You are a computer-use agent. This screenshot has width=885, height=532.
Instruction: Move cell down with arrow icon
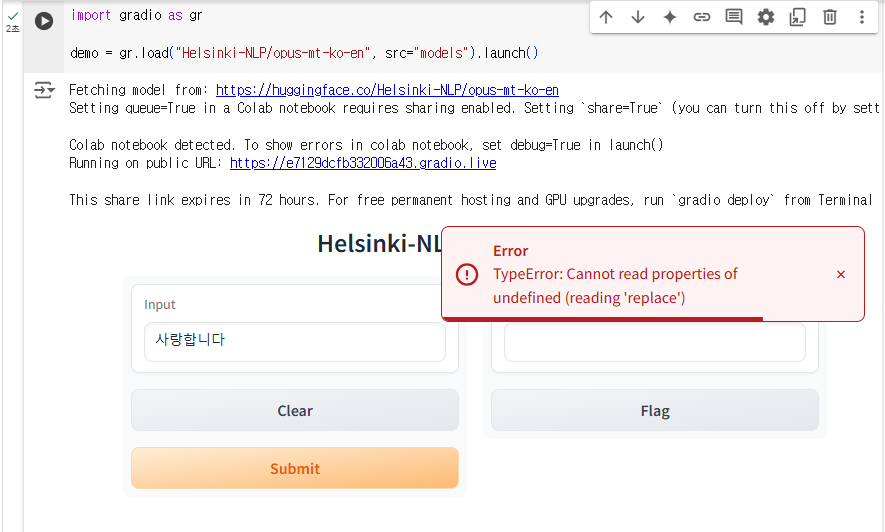(x=638, y=17)
